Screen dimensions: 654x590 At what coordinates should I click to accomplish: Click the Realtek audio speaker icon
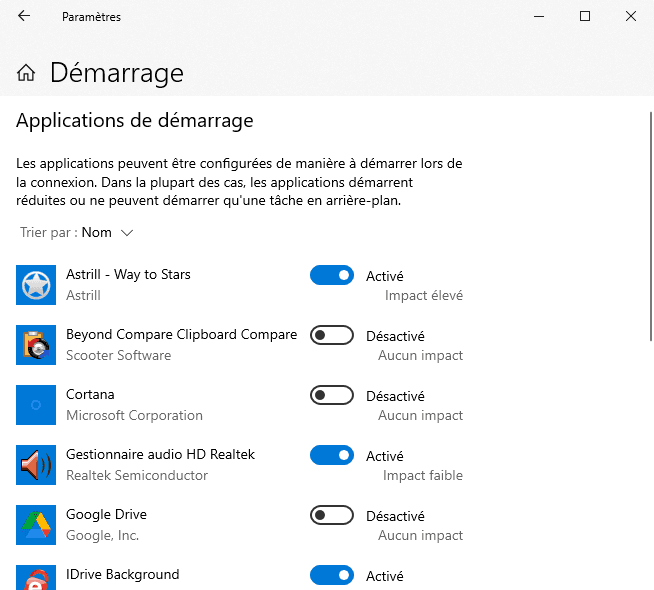(x=36, y=465)
